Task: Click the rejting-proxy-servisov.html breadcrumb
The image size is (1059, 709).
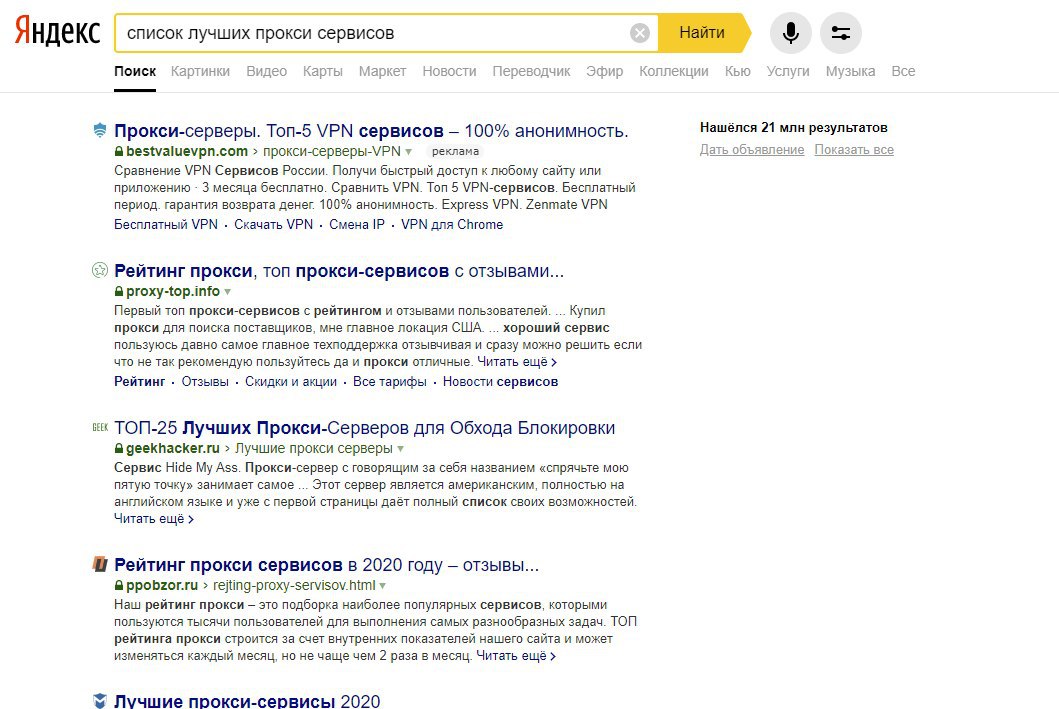Action: tap(294, 585)
